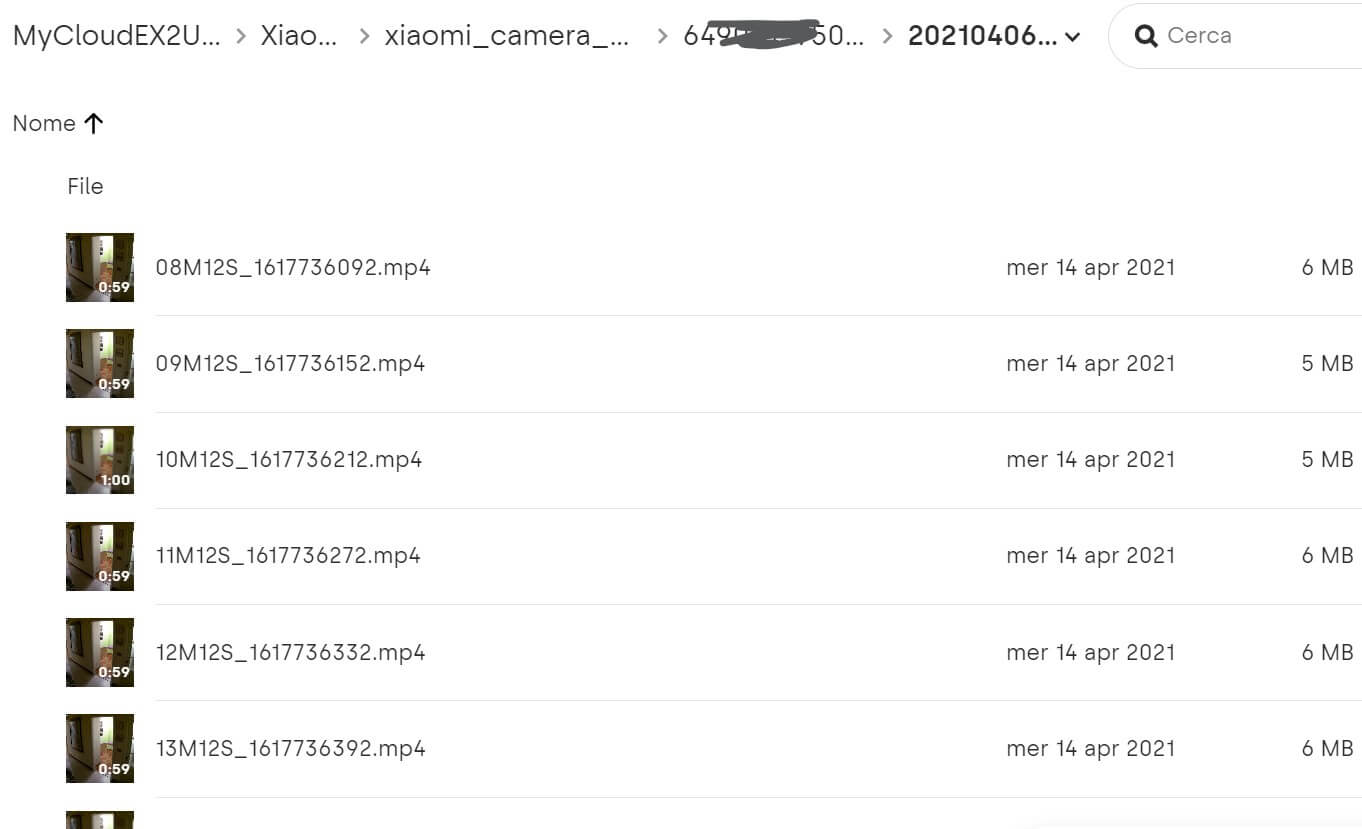
Task: Open file name 08M12S_1617736092.mp4
Action: [293, 267]
